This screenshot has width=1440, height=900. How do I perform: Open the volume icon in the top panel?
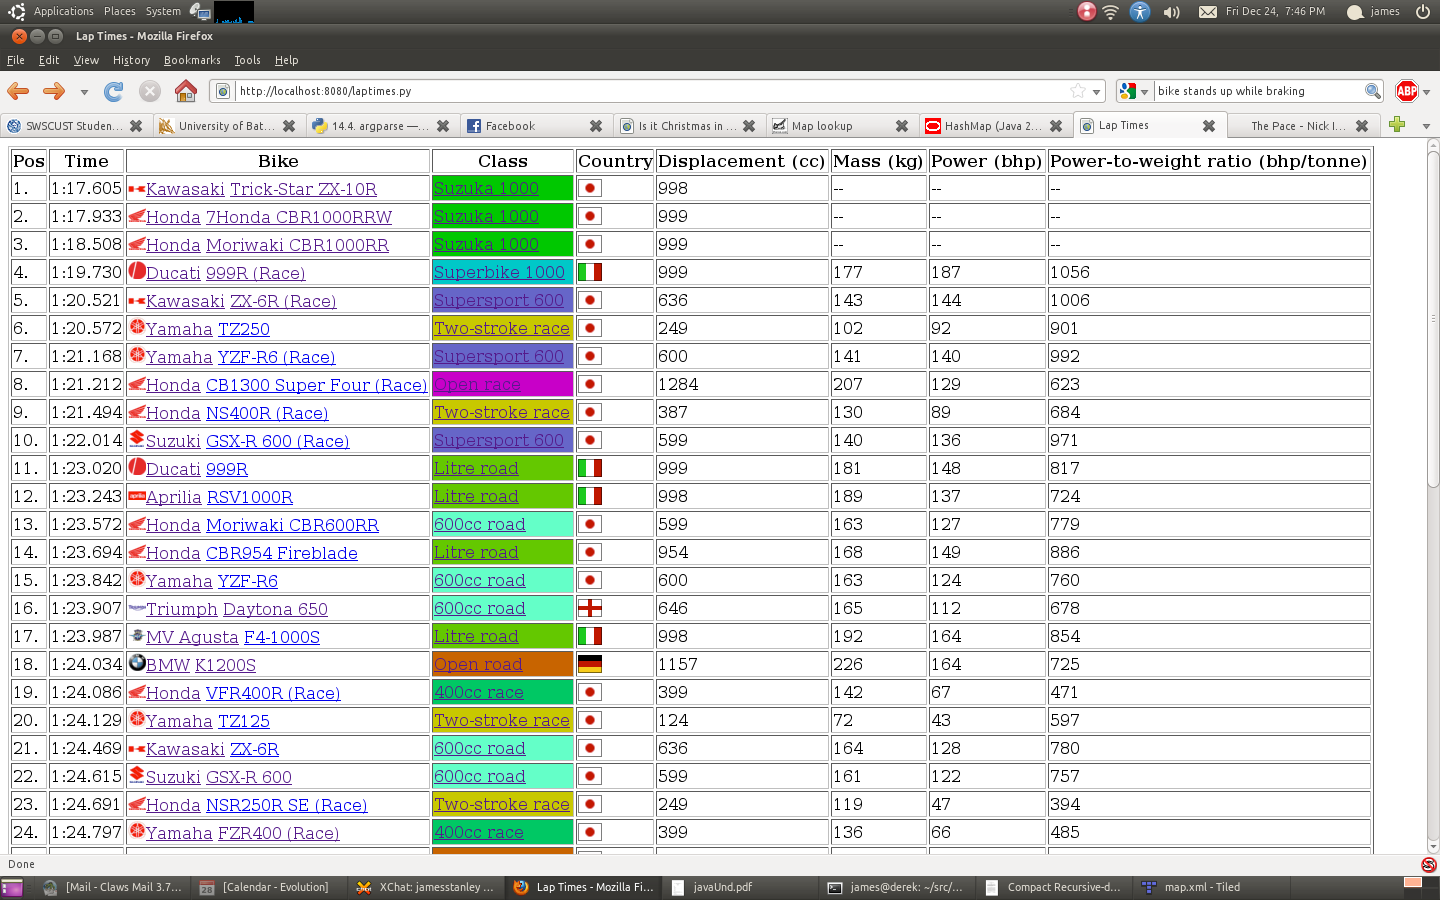pos(1172,12)
